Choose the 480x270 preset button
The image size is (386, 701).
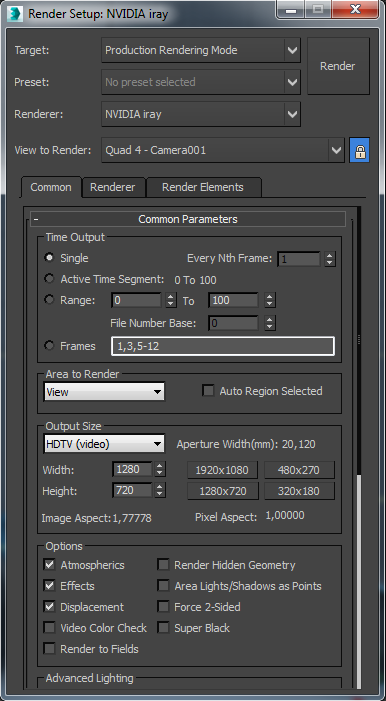coord(299,470)
